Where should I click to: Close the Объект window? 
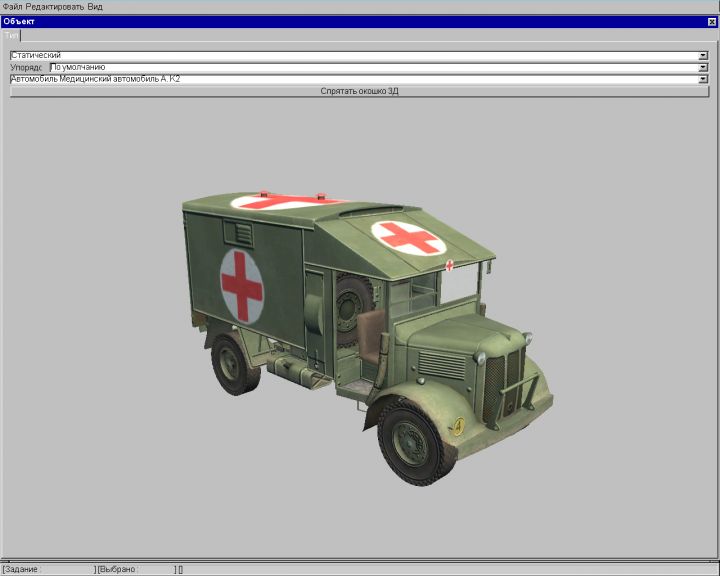point(712,21)
